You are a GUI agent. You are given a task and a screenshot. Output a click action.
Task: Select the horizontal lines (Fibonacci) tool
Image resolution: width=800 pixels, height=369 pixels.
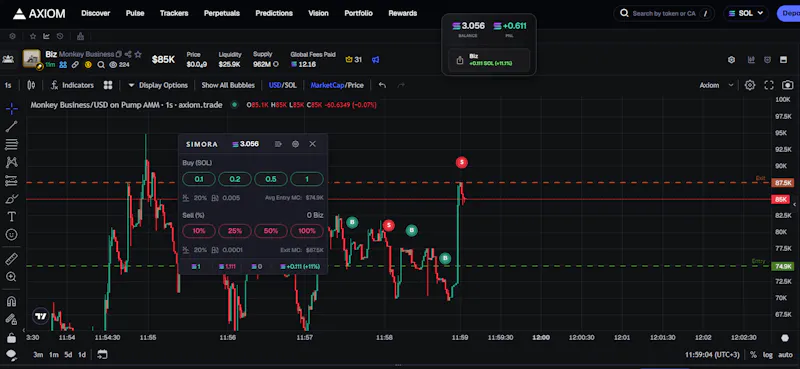pos(11,144)
